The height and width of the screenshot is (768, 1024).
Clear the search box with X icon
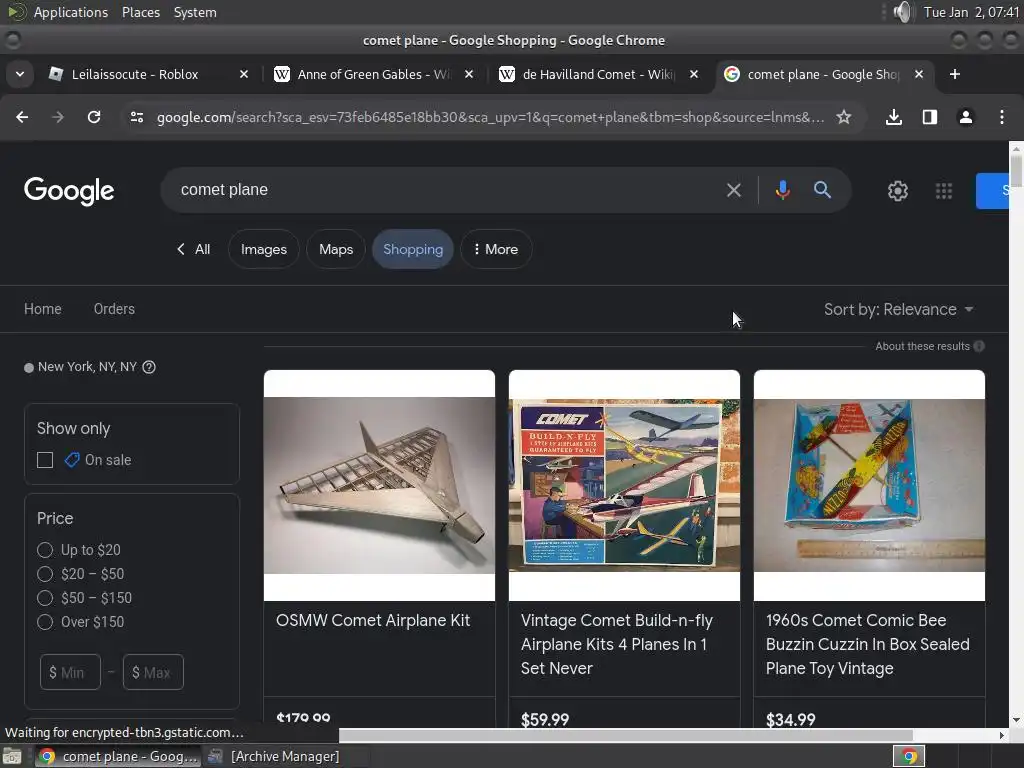(734, 190)
